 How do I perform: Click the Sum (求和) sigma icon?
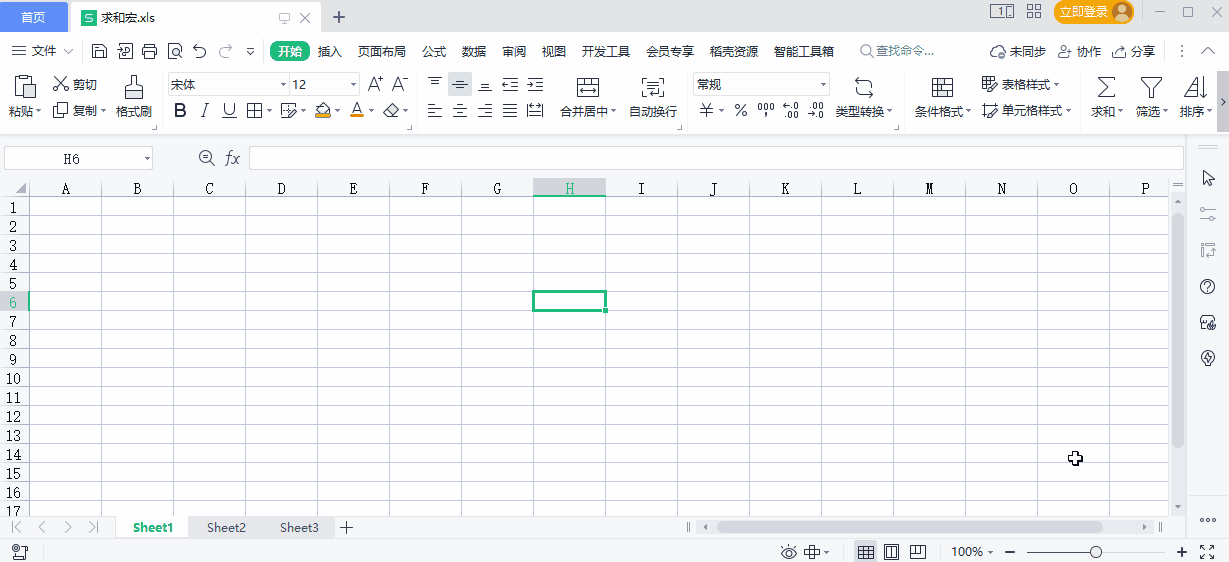tap(1106, 87)
